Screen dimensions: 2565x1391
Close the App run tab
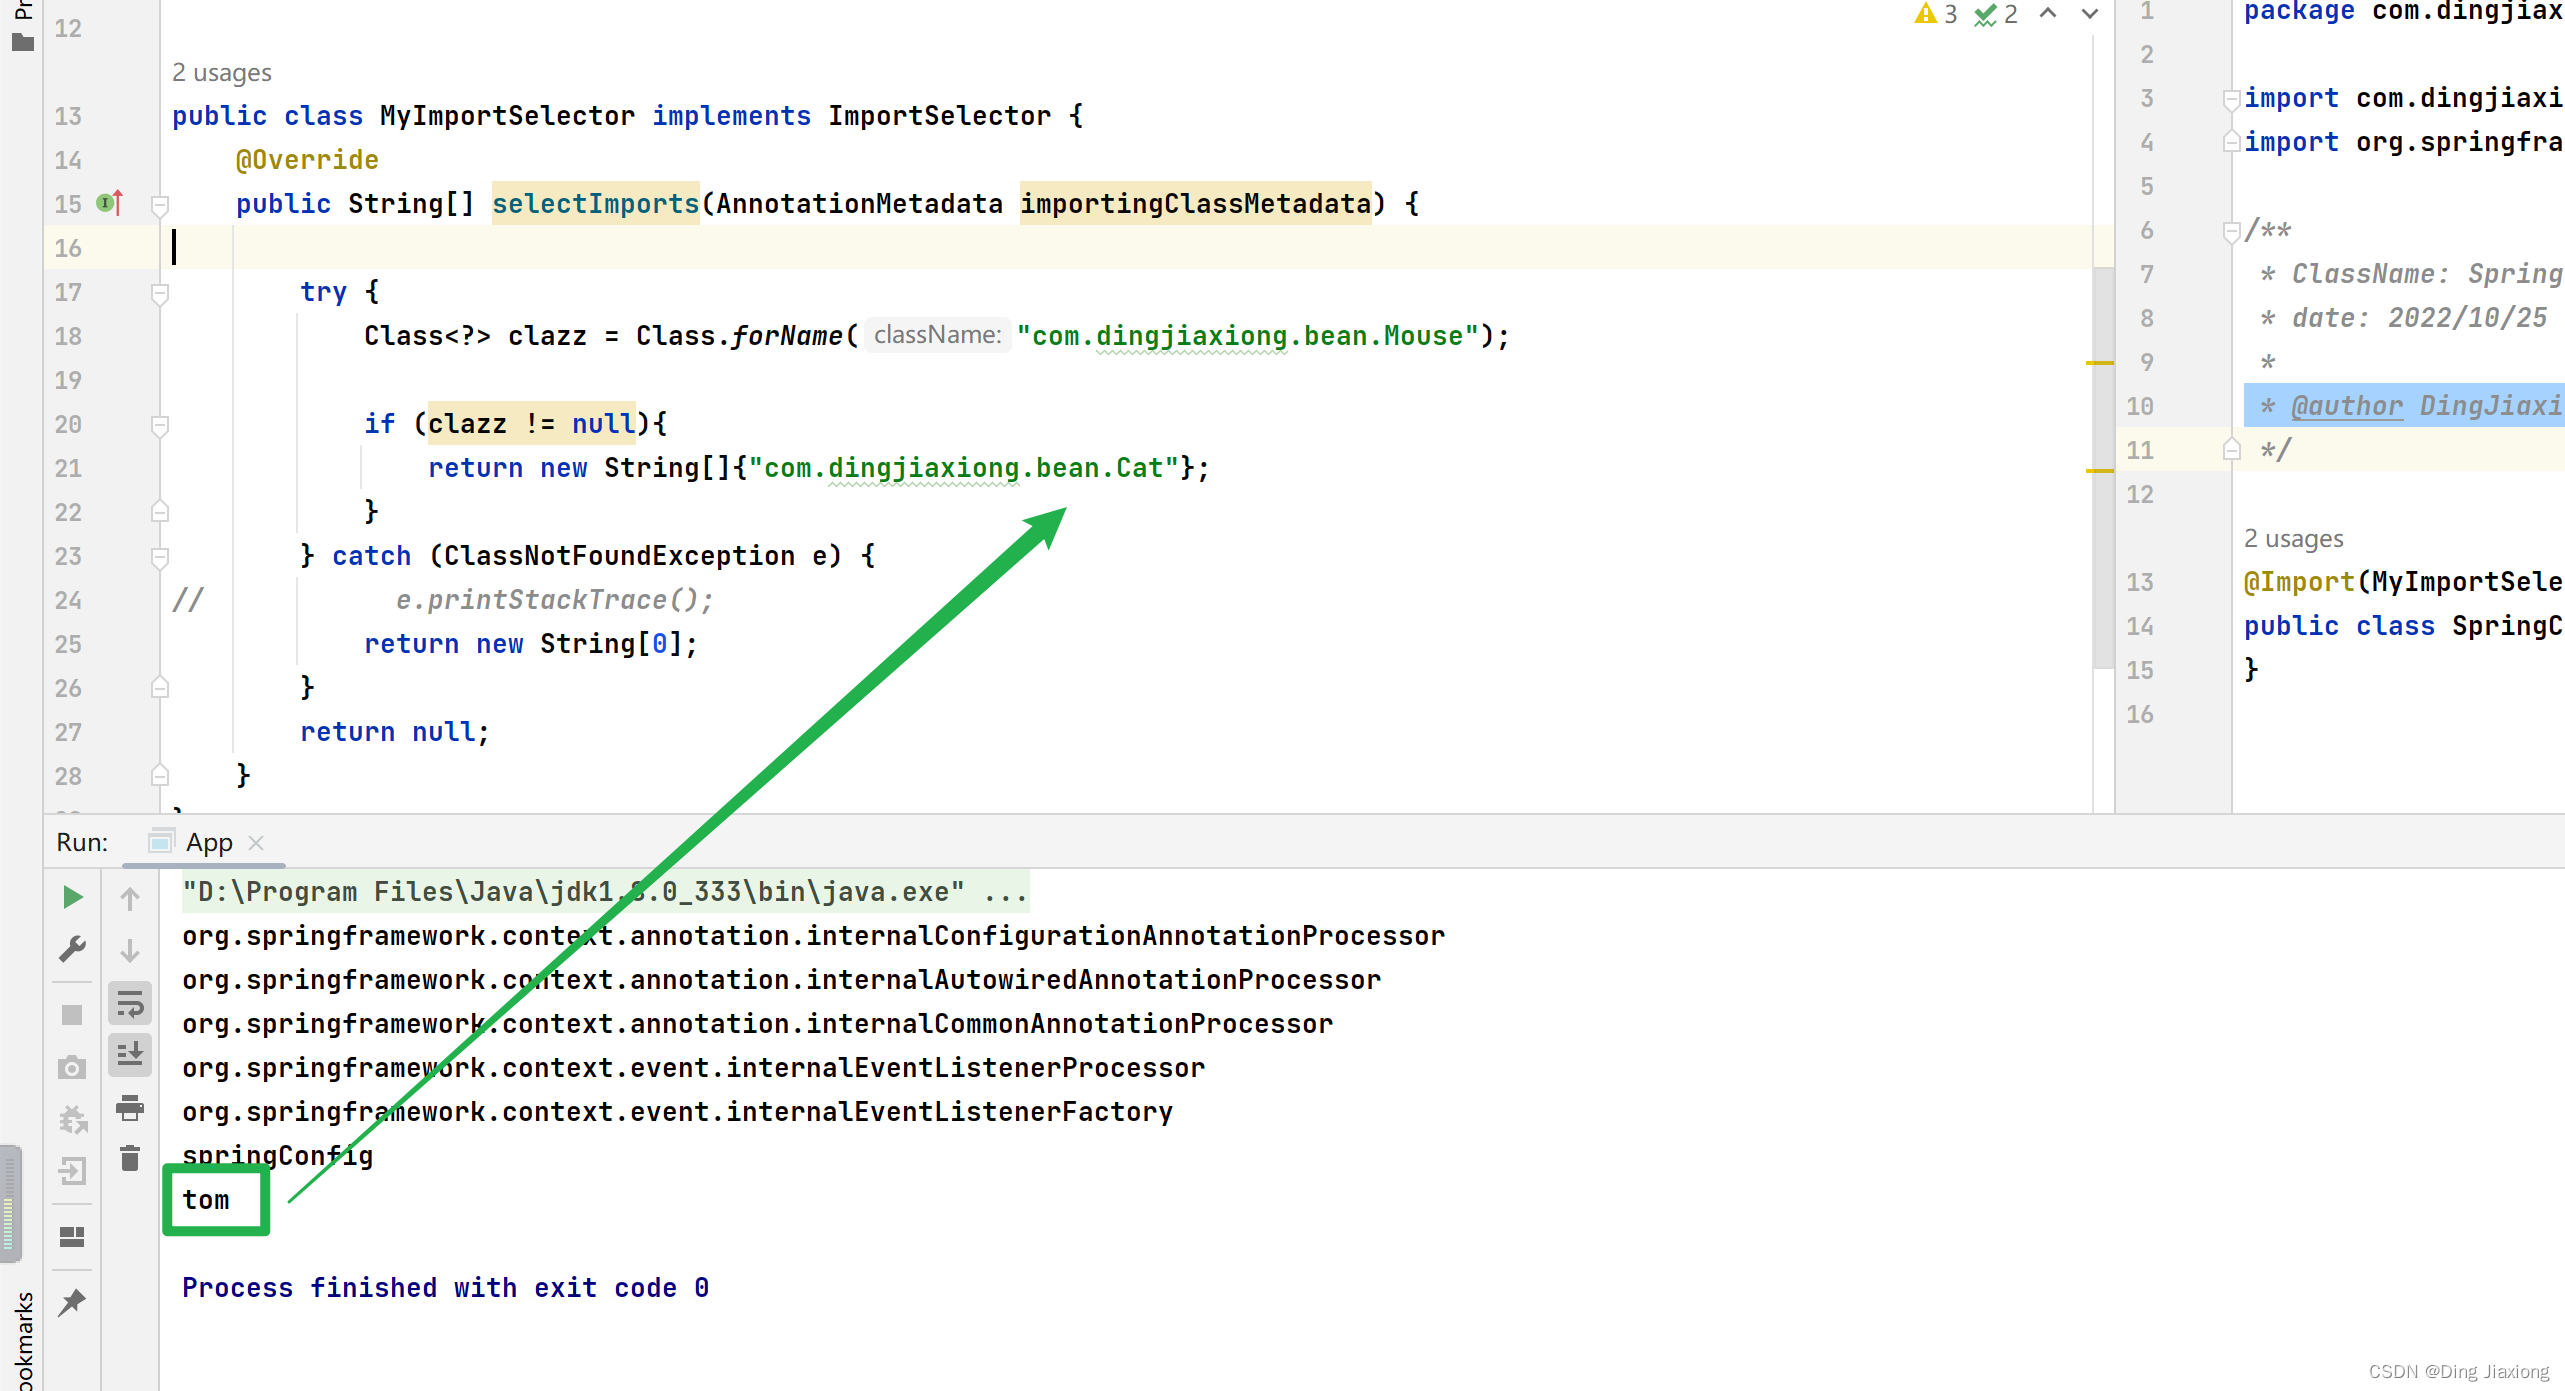(x=256, y=843)
